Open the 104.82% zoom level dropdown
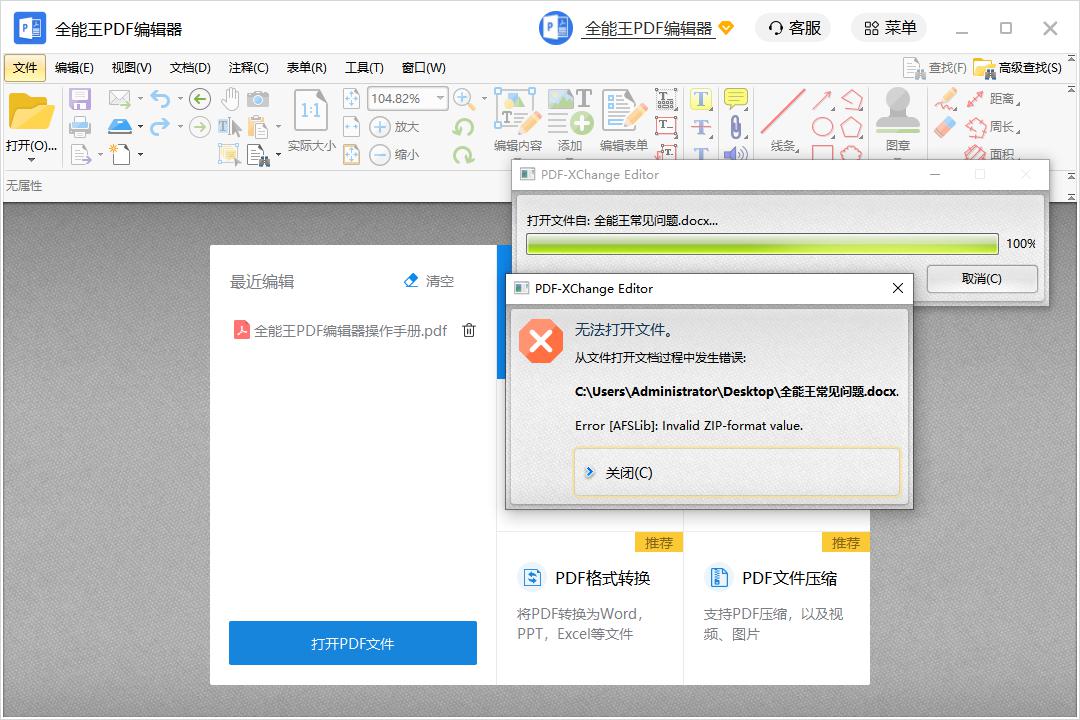 pyautogui.click(x=440, y=99)
